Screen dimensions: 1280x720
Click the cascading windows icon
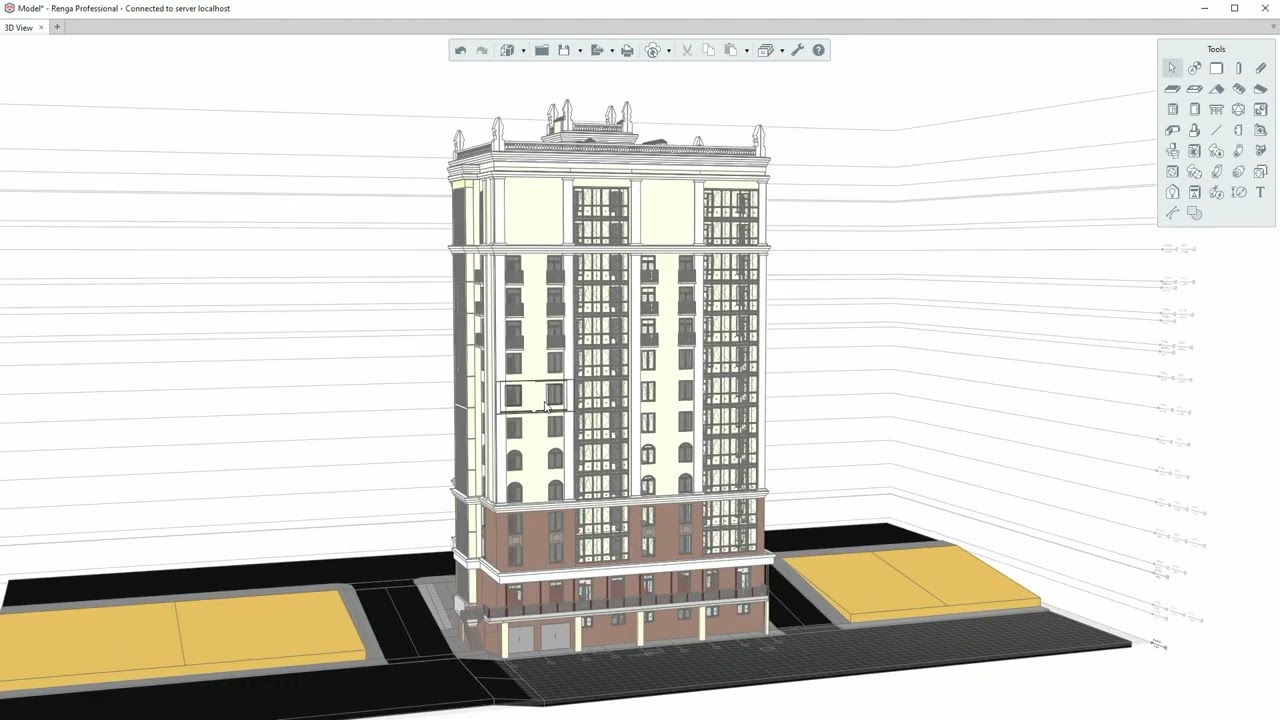pyautogui.click(x=765, y=50)
